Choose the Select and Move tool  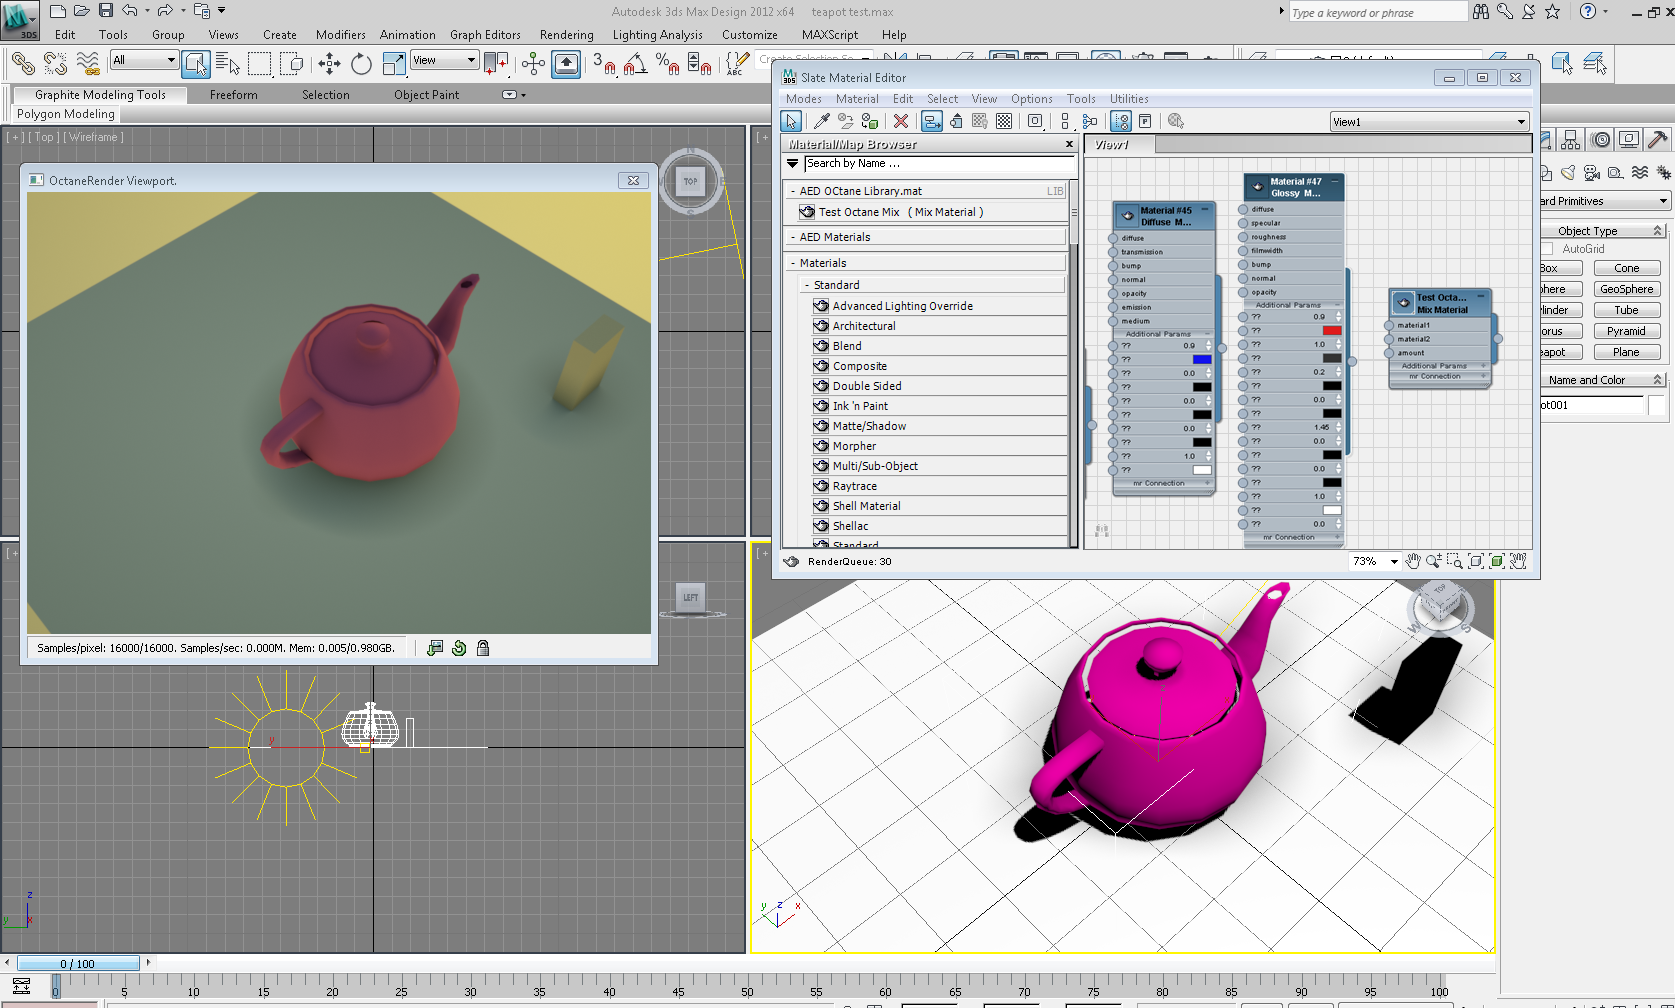pyautogui.click(x=329, y=64)
